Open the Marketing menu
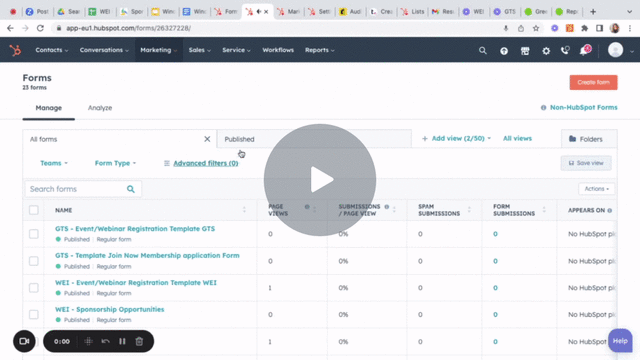The image size is (640, 360). click(159, 50)
